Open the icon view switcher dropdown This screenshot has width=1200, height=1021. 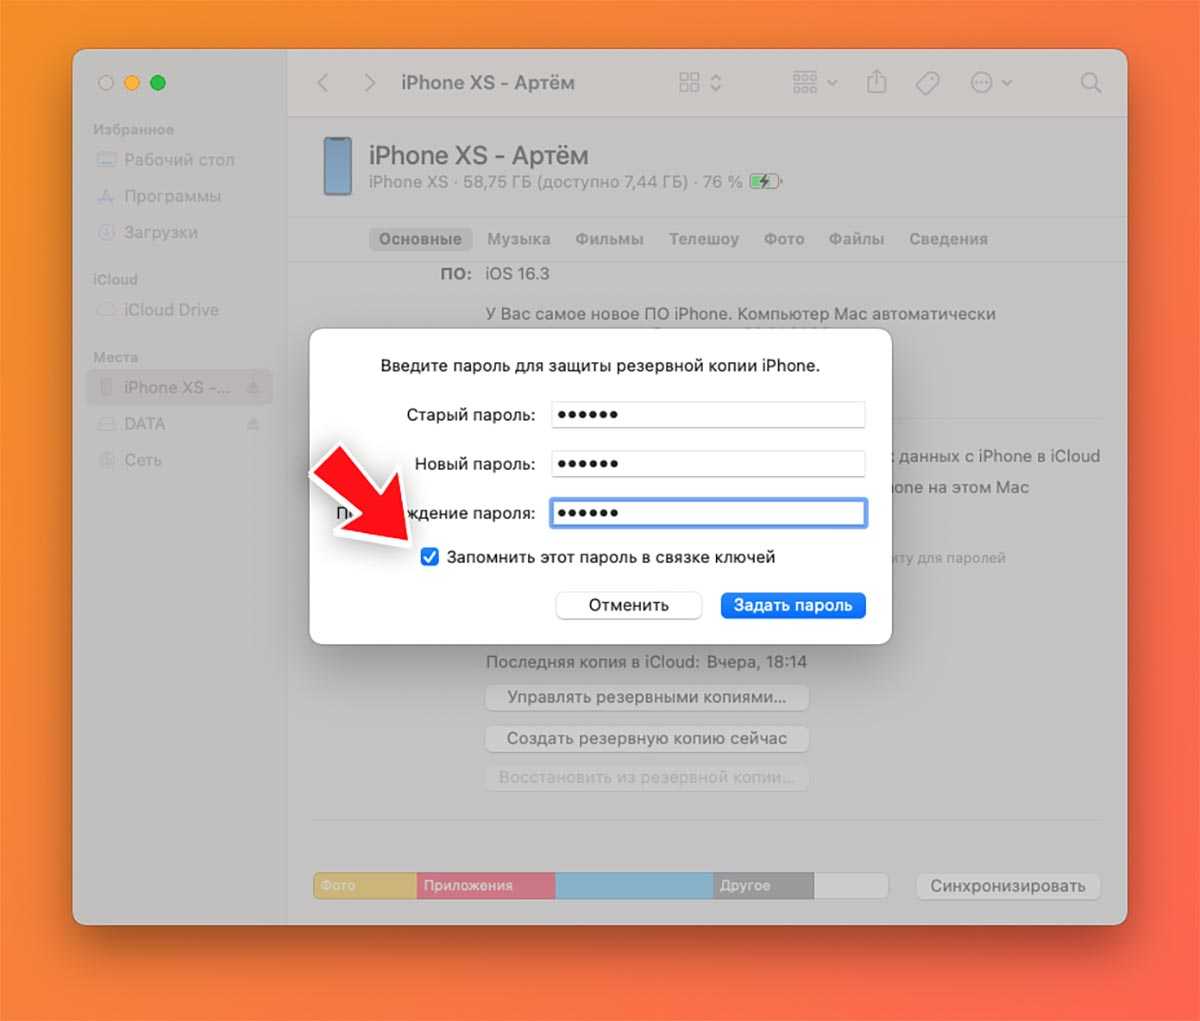click(700, 83)
